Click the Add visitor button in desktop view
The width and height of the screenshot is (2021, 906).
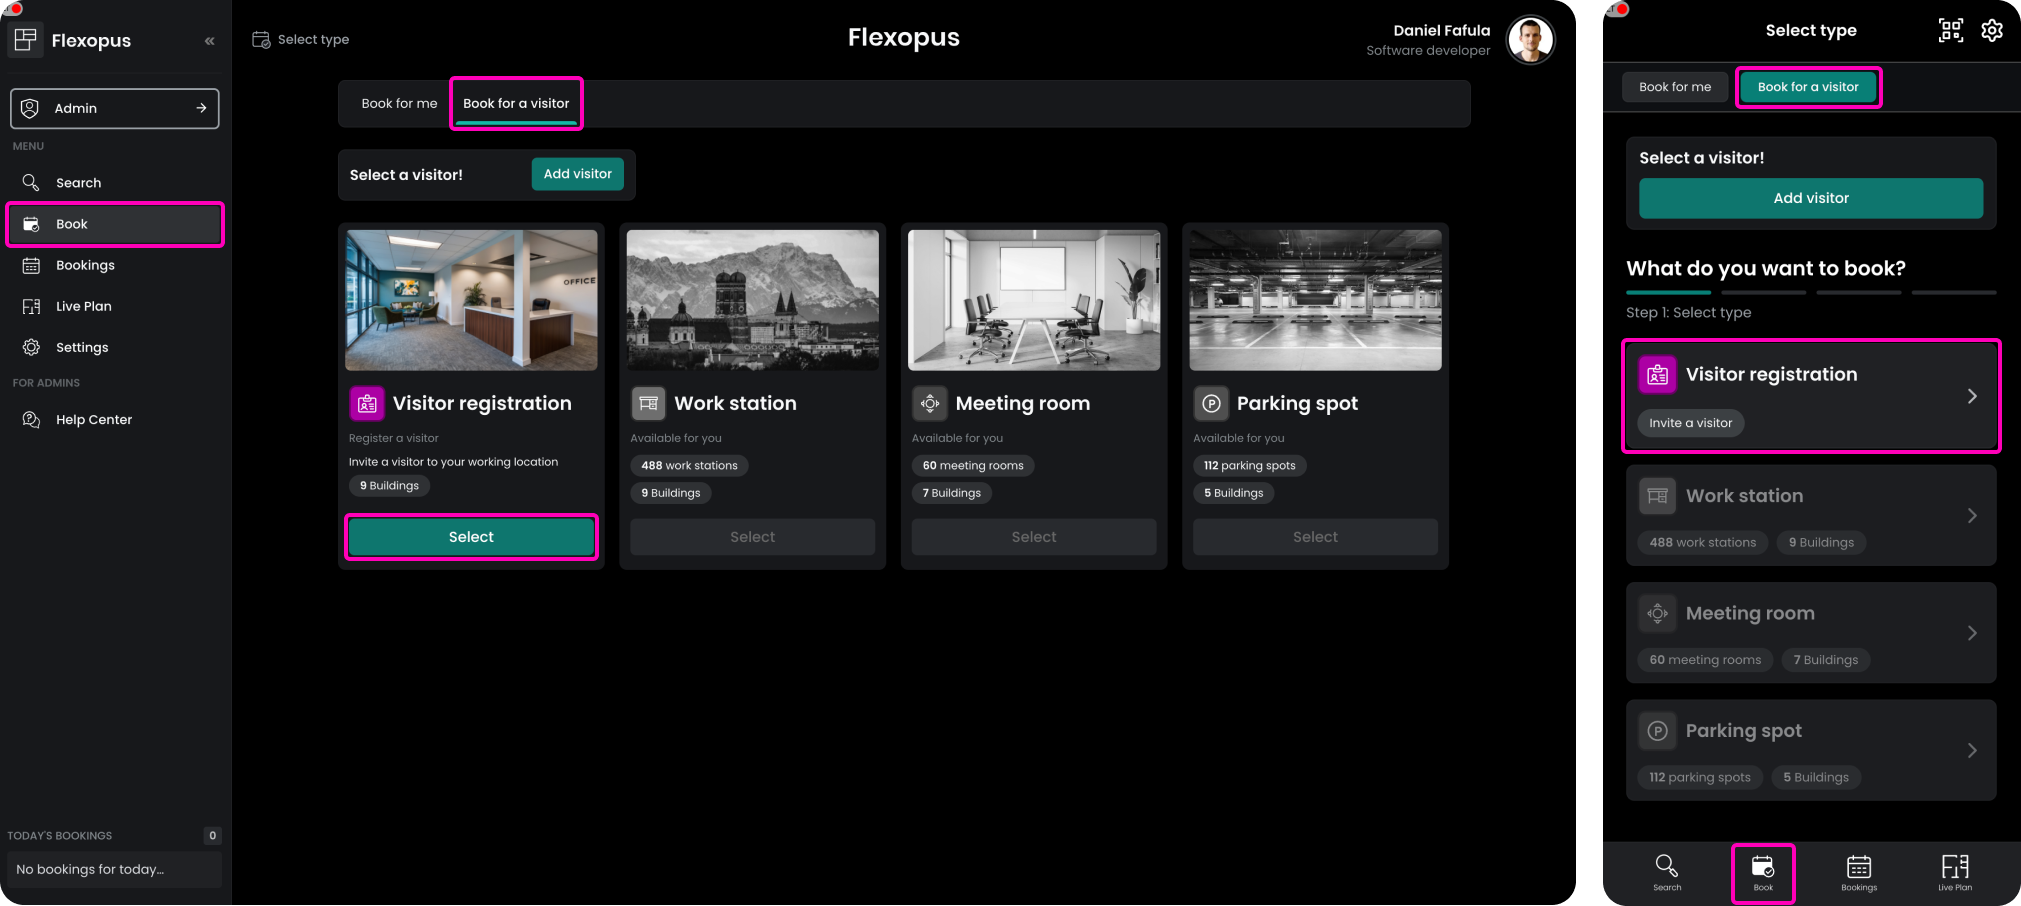pyautogui.click(x=577, y=174)
